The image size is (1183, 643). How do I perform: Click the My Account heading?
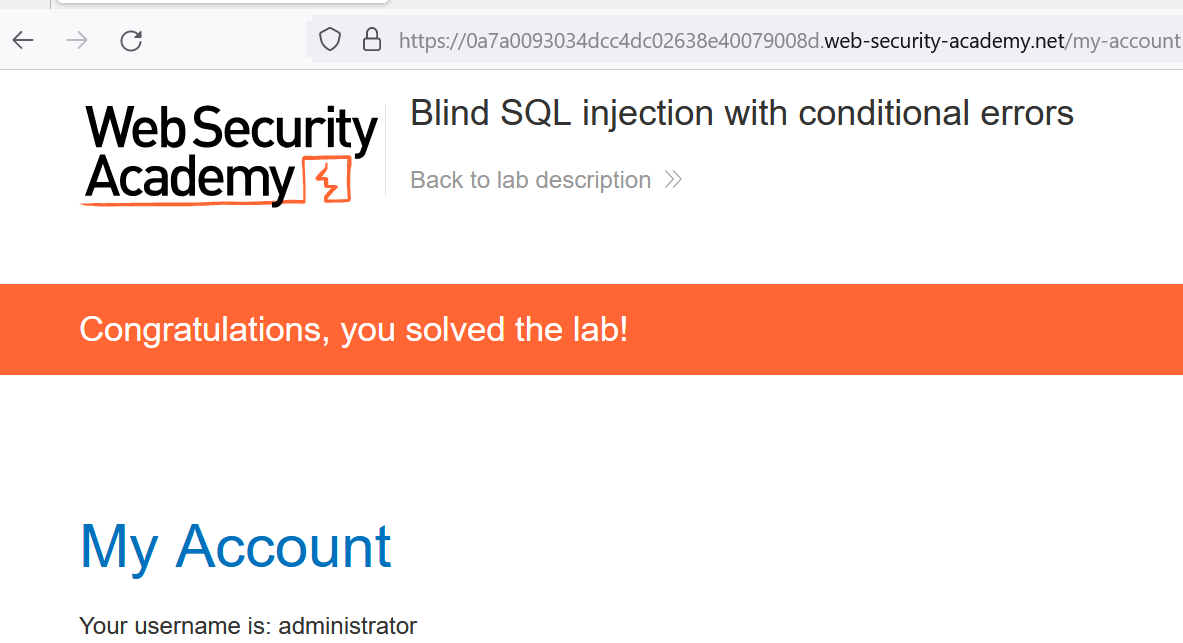coord(235,546)
